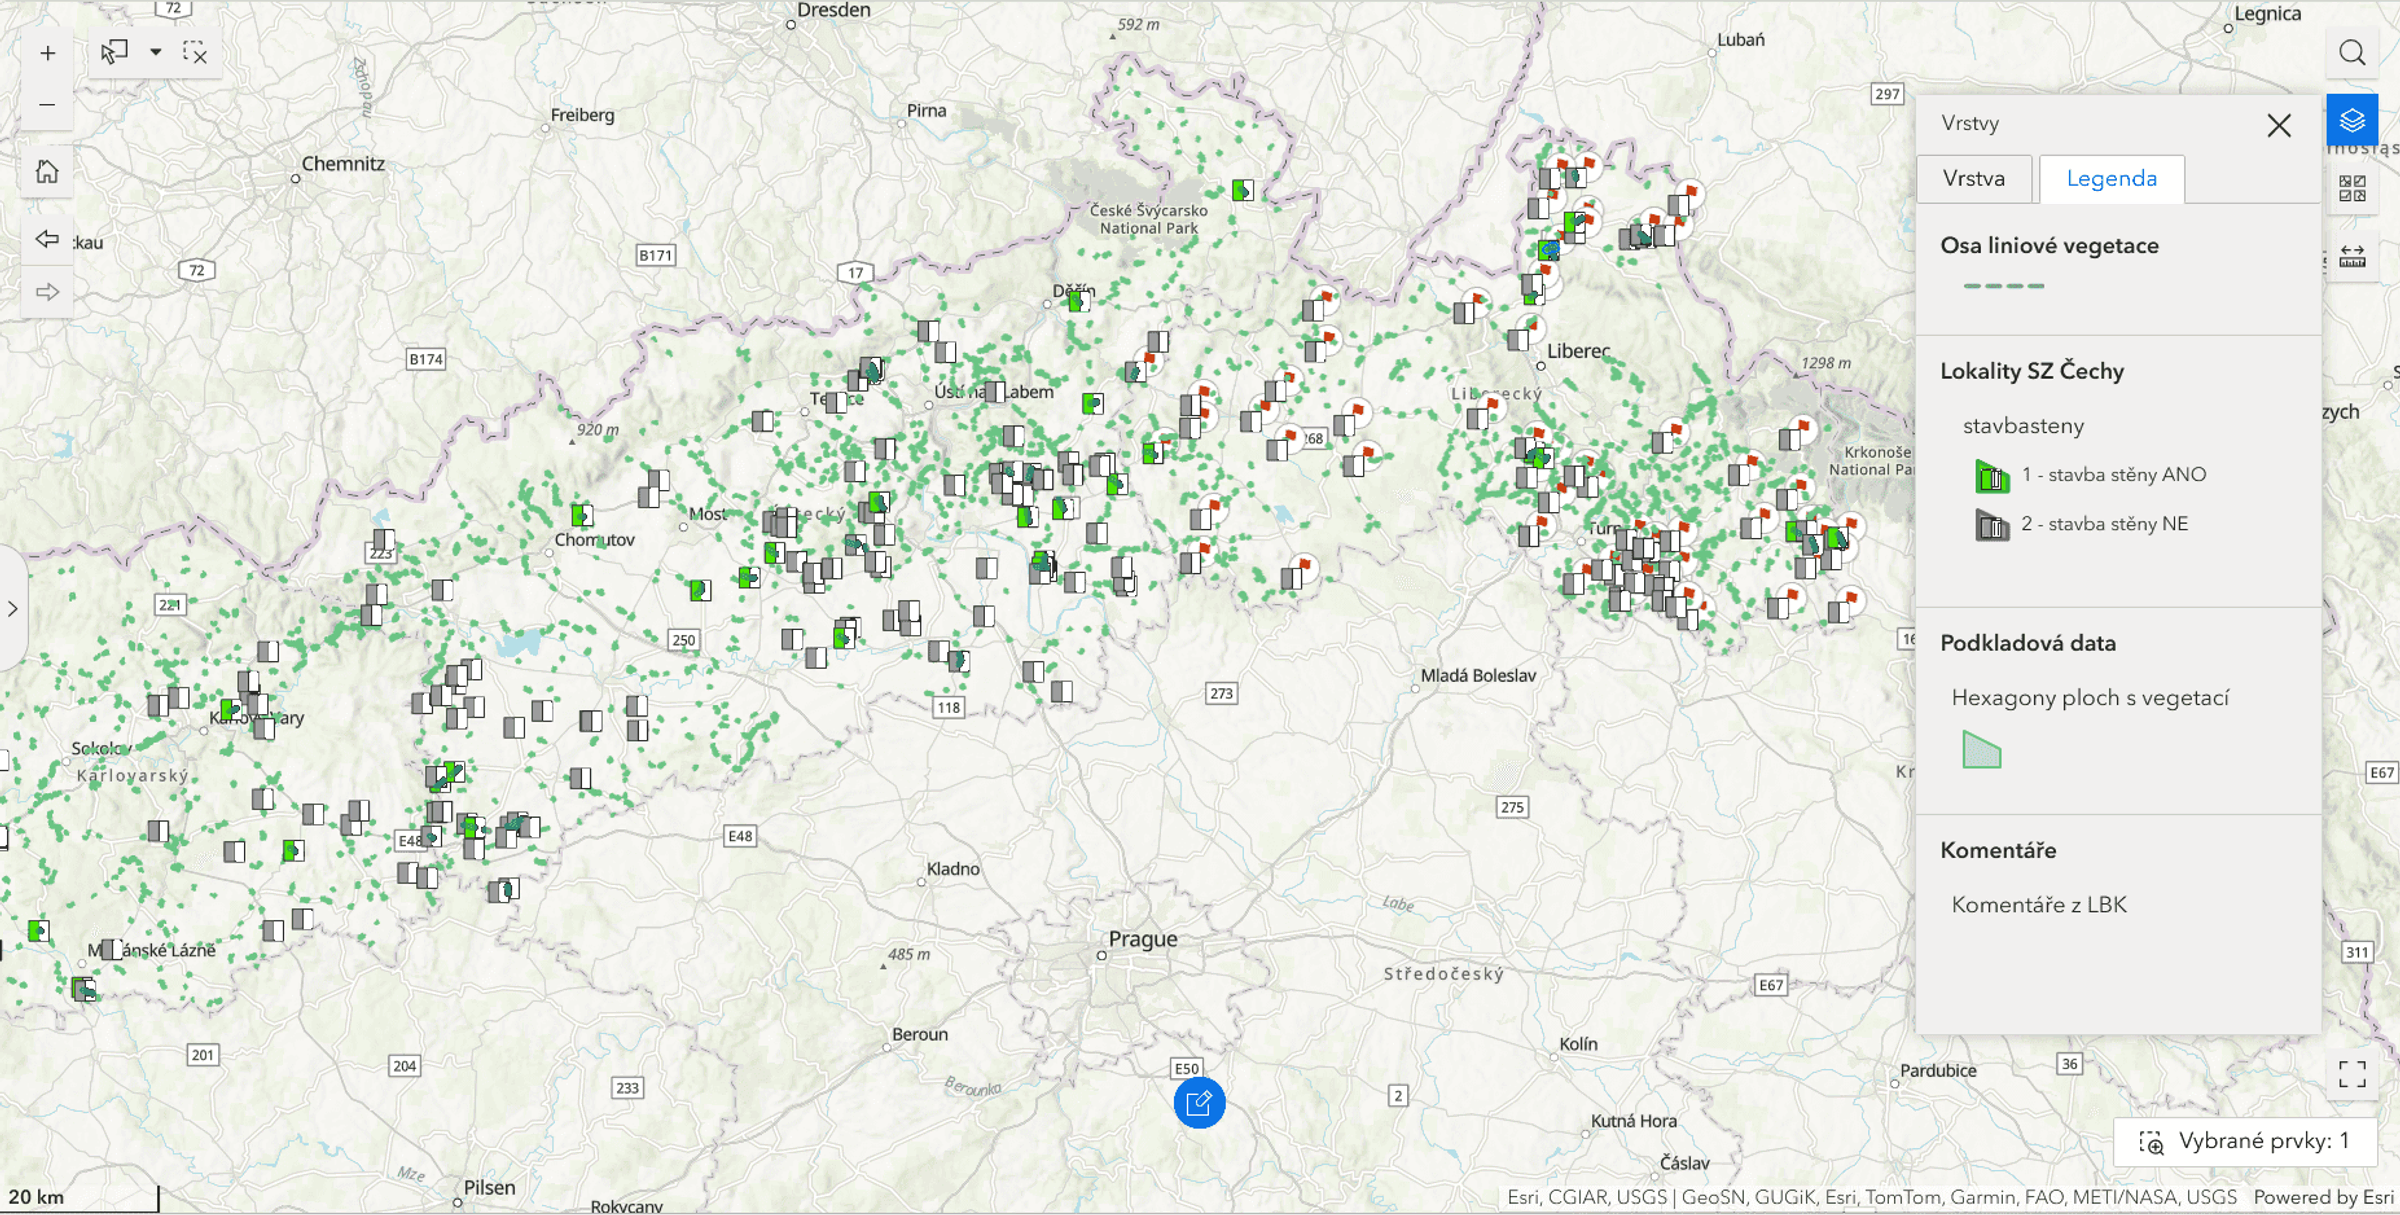Image resolution: width=2400 pixels, height=1215 pixels.
Task: Open the basemap gallery icon
Action: pyautogui.click(x=2352, y=188)
